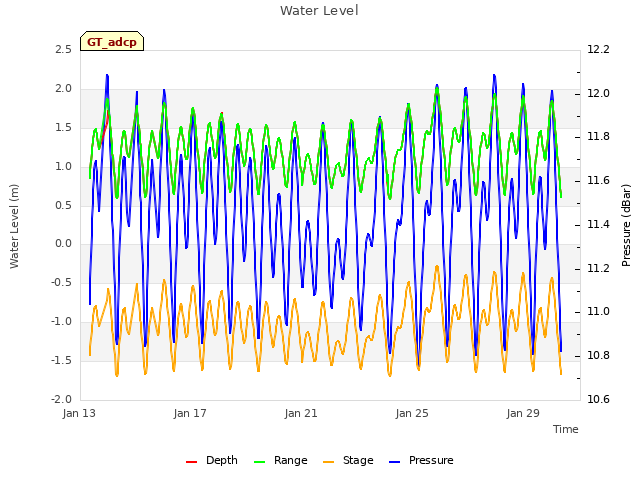The height and width of the screenshot is (480, 640).
Task: Click the Jan 21 date tick label
Action: click(x=301, y=413)
